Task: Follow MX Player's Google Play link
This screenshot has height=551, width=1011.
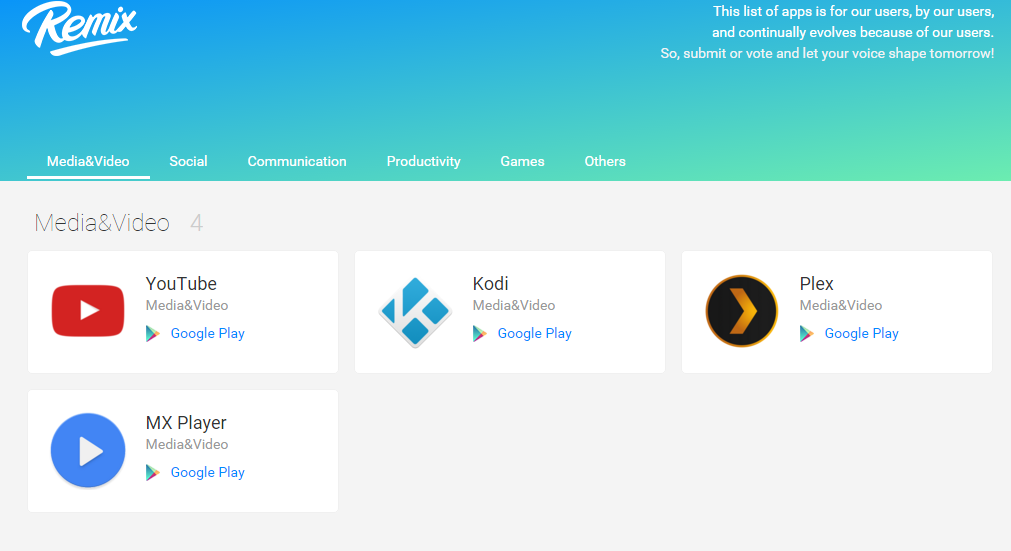Action: click(x=208, y=472)
